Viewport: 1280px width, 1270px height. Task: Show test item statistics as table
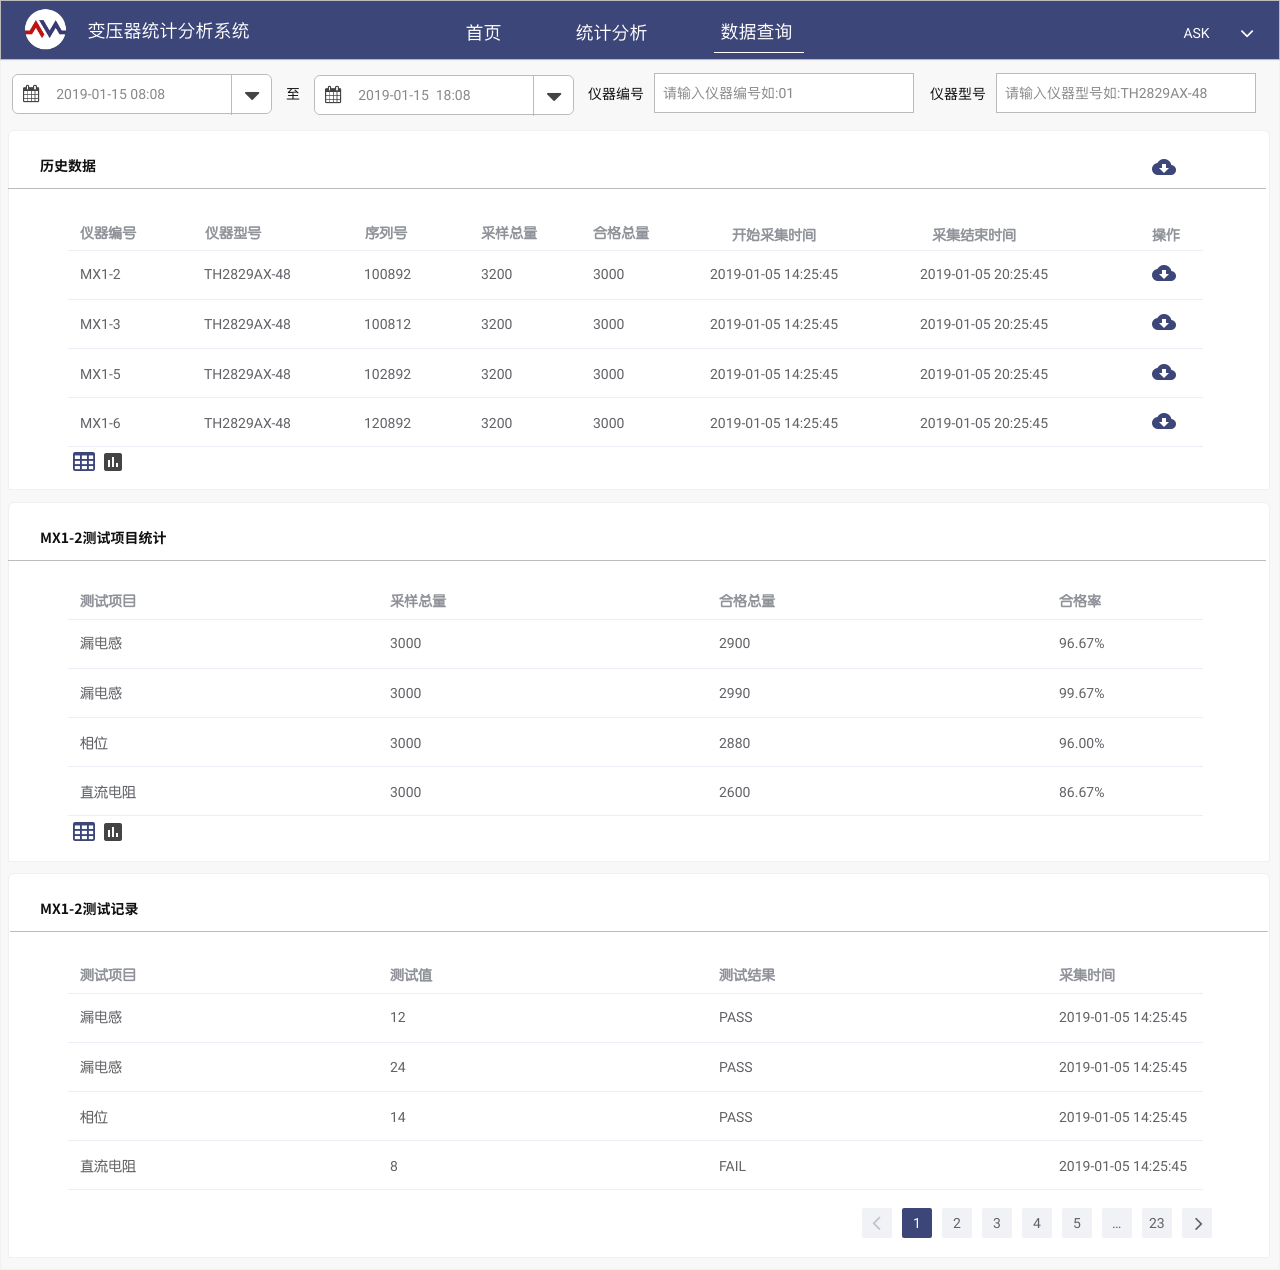tap(84, 832)
